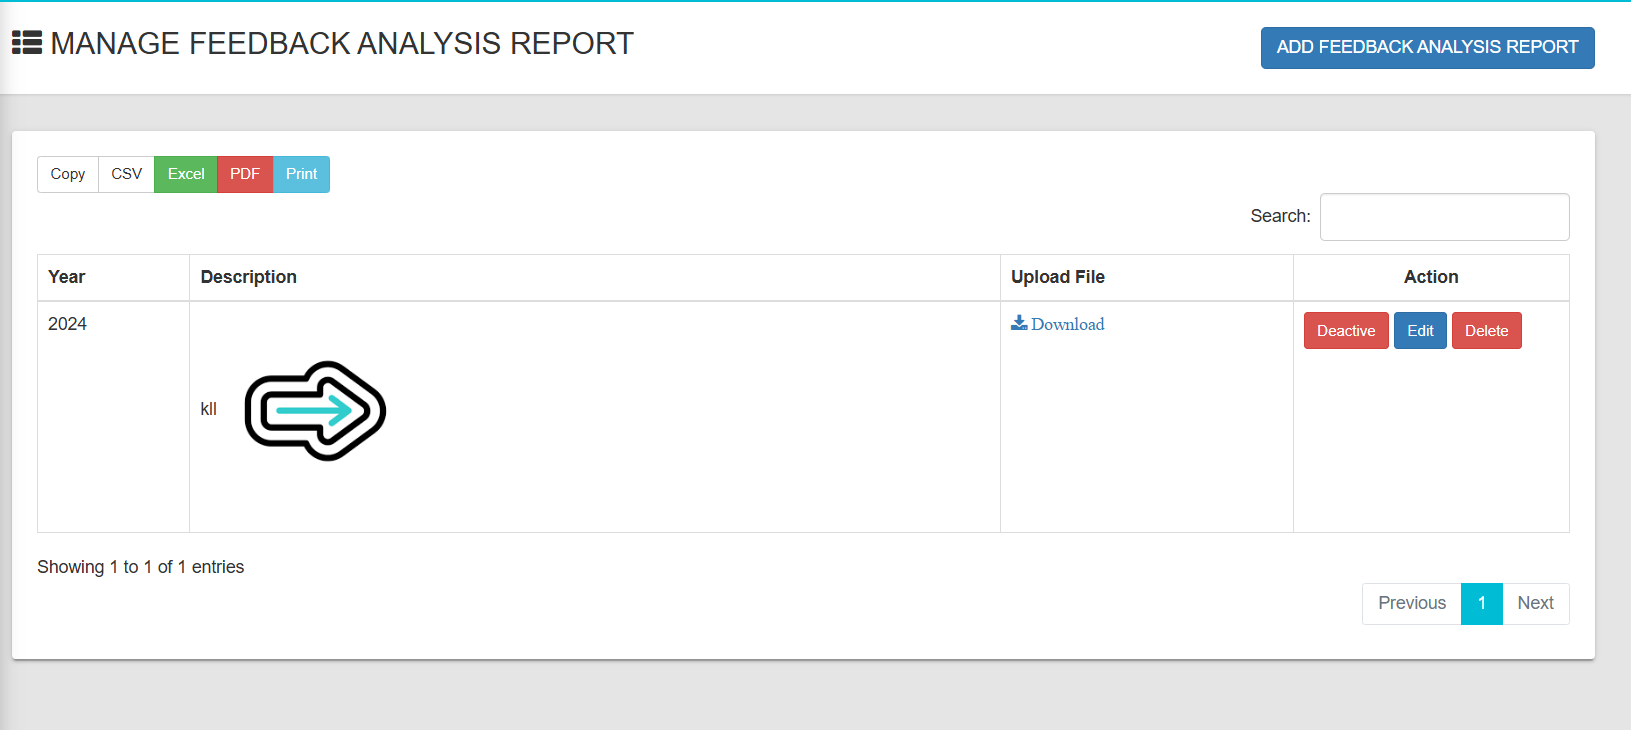
Task: Focus the Search input field
Action: click(x=1444, y=217)
